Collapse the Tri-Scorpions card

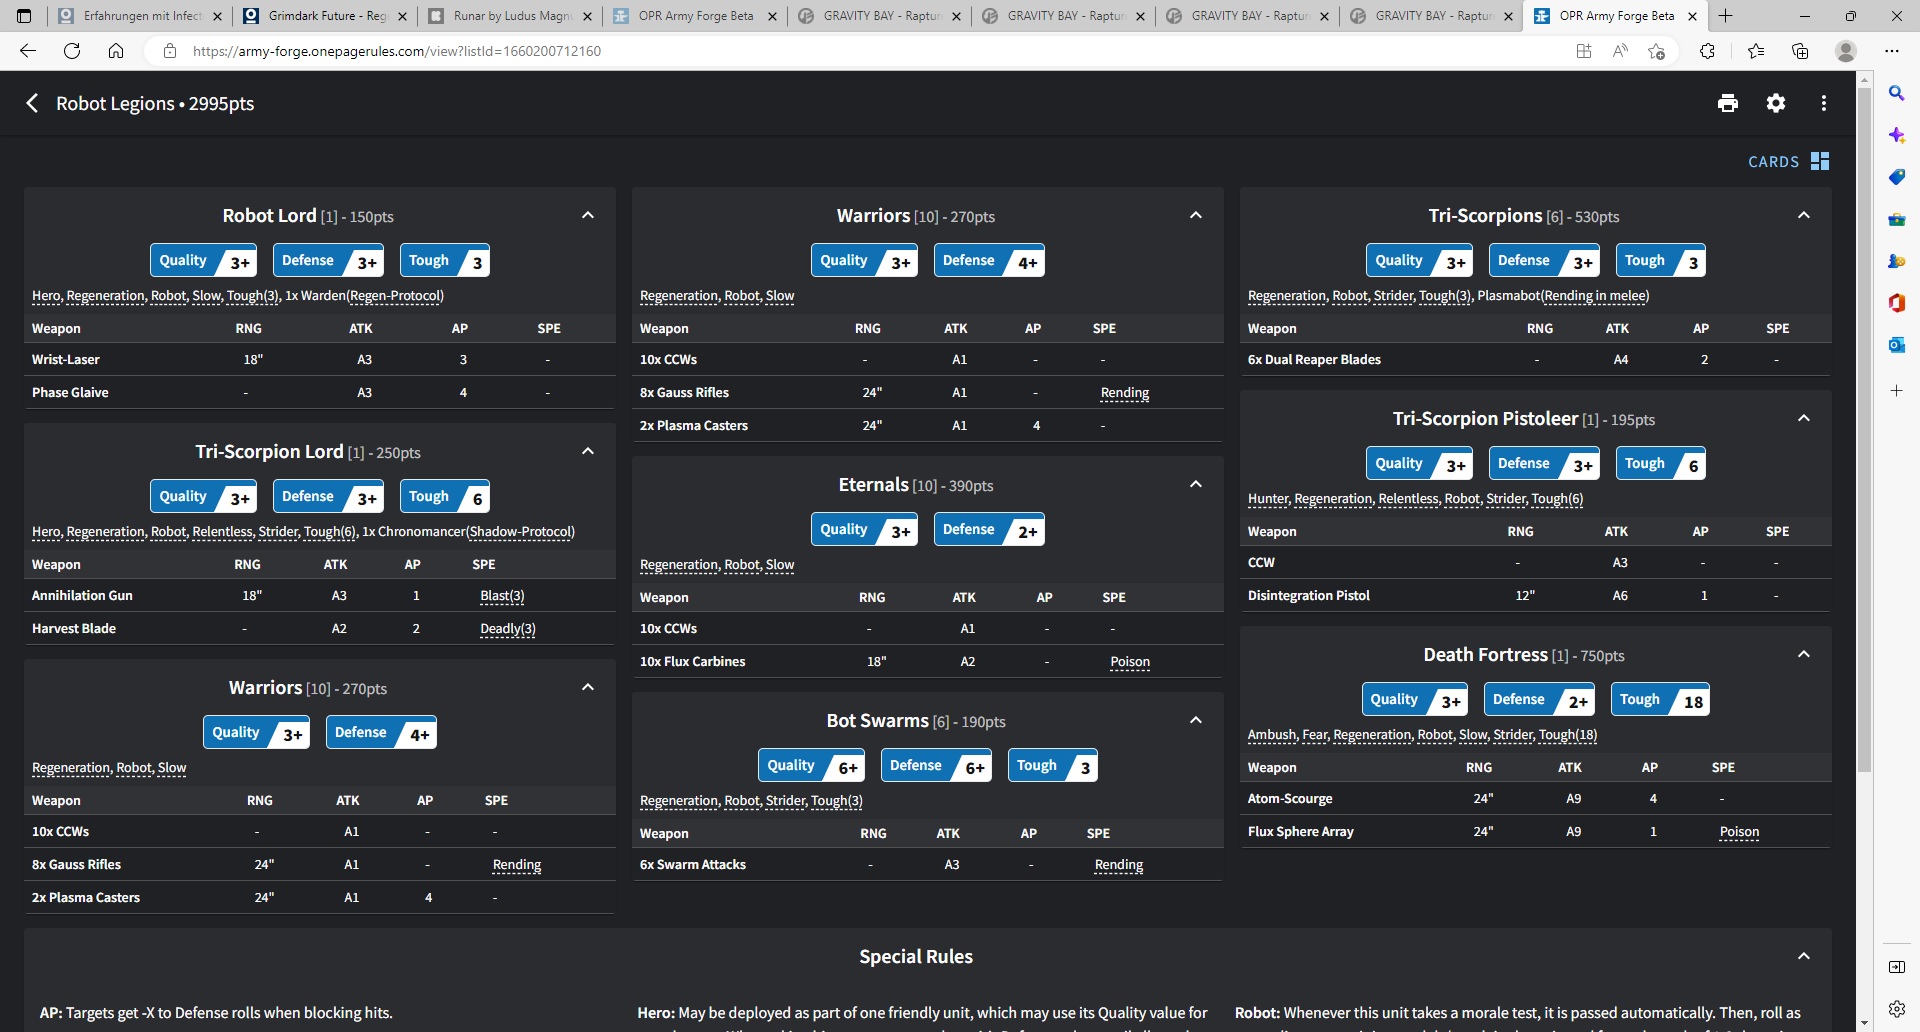[x=1804, y=215]
